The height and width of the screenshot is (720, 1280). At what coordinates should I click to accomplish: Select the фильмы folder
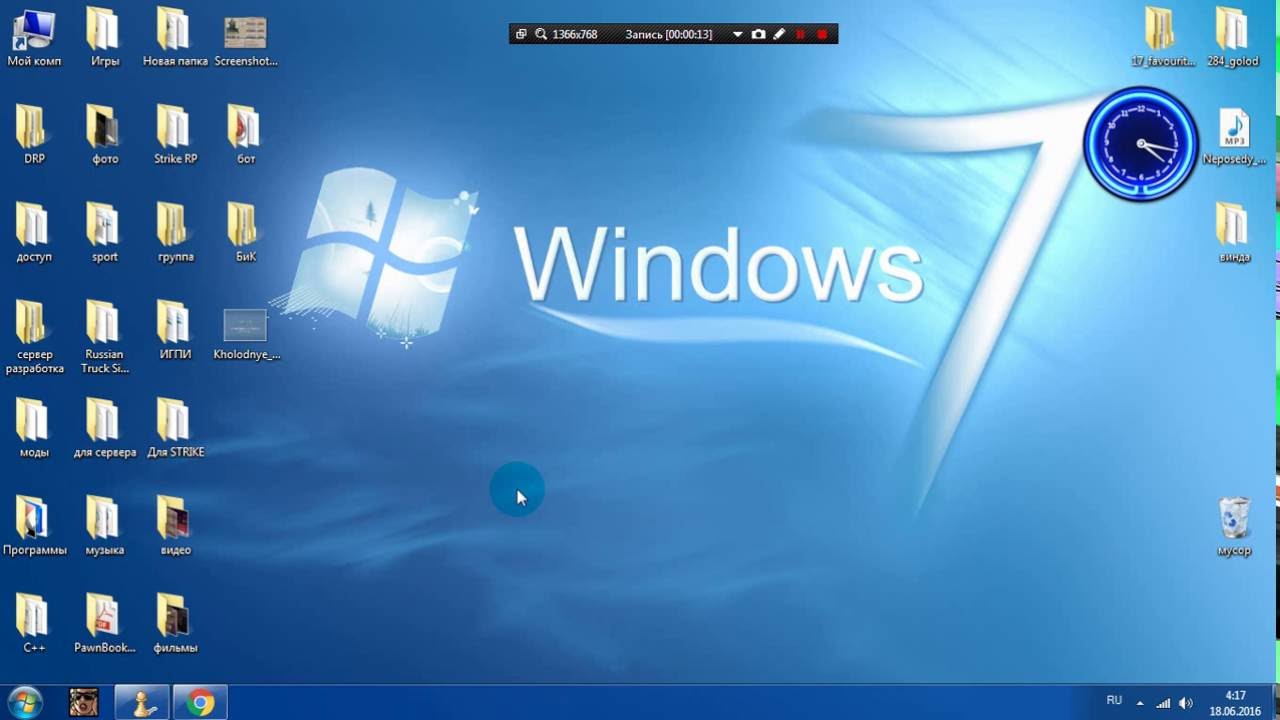[x=175, y=624]
